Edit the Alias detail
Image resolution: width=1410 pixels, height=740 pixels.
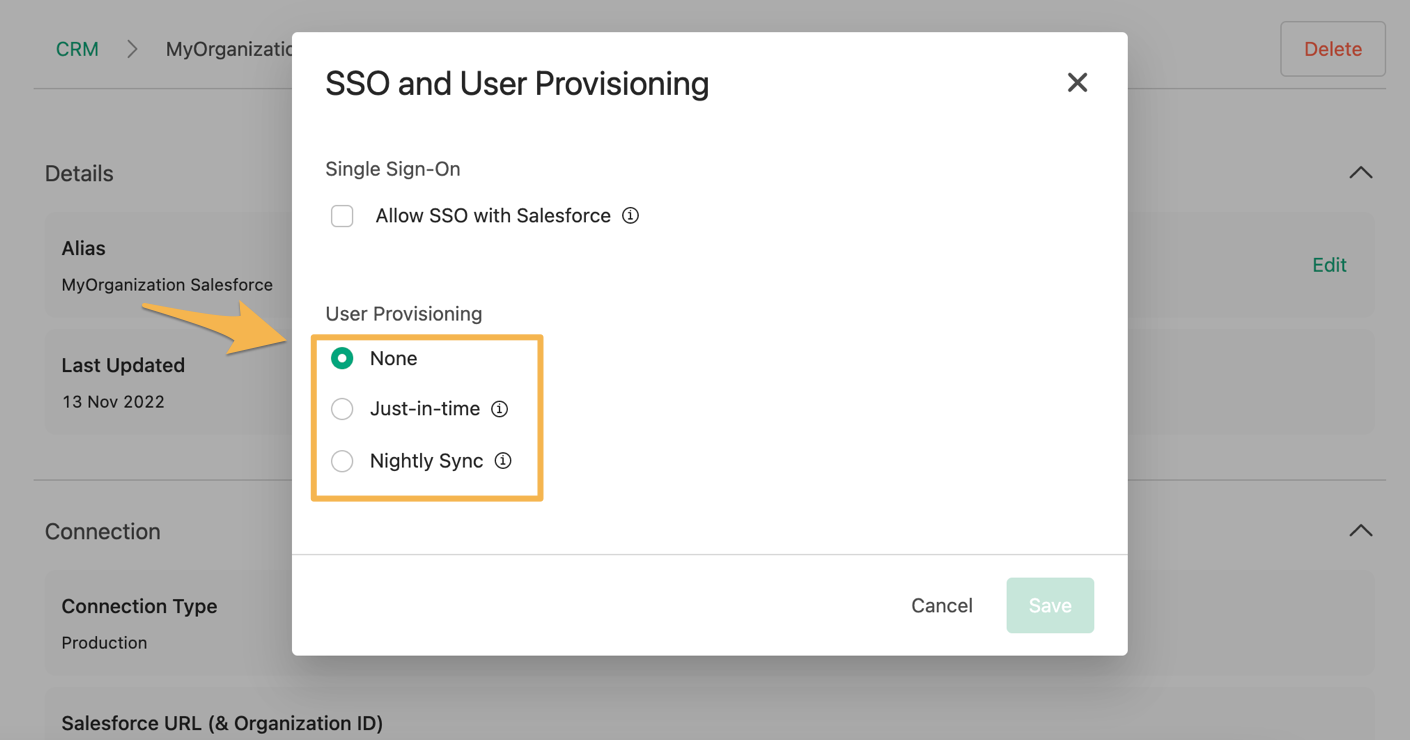coord(1329,265)
